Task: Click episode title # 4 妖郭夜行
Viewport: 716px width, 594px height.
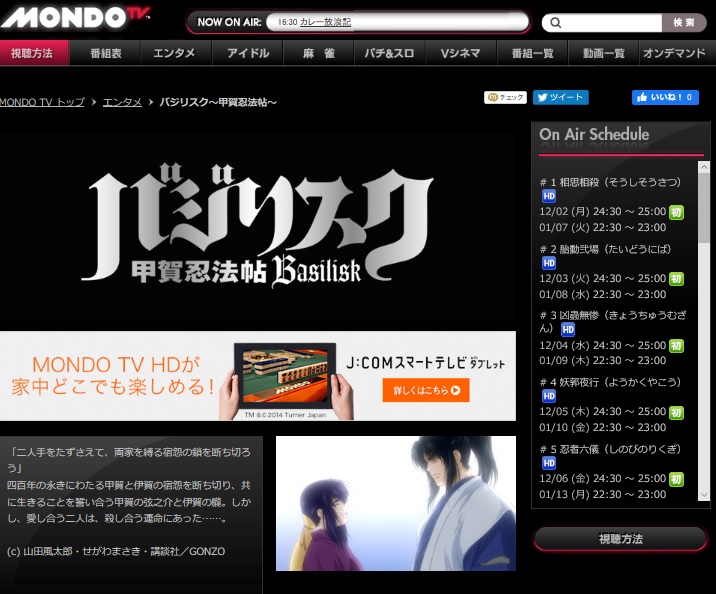Action: pyautogui.click(x=611, y=382)
